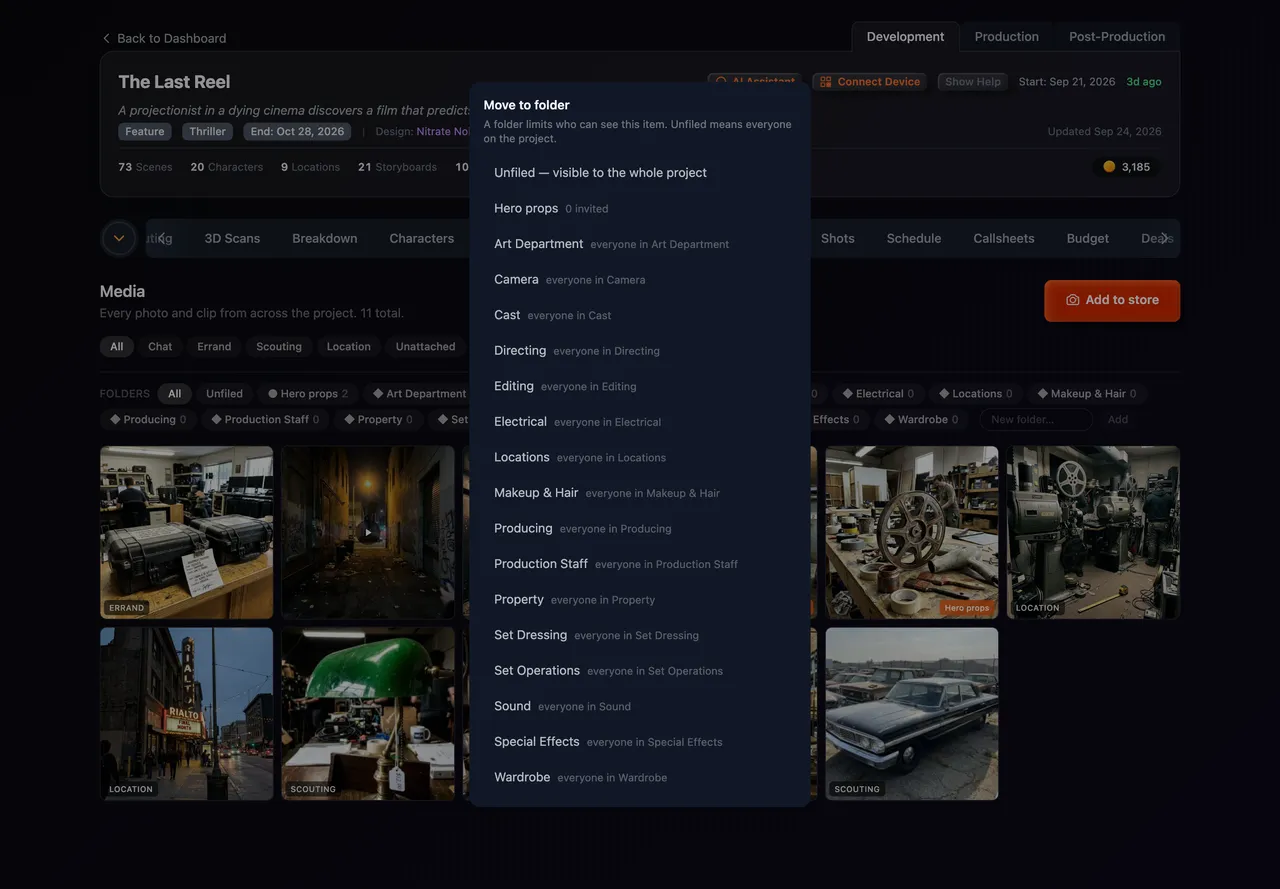Click the Connect Device icon

(826, 82)
